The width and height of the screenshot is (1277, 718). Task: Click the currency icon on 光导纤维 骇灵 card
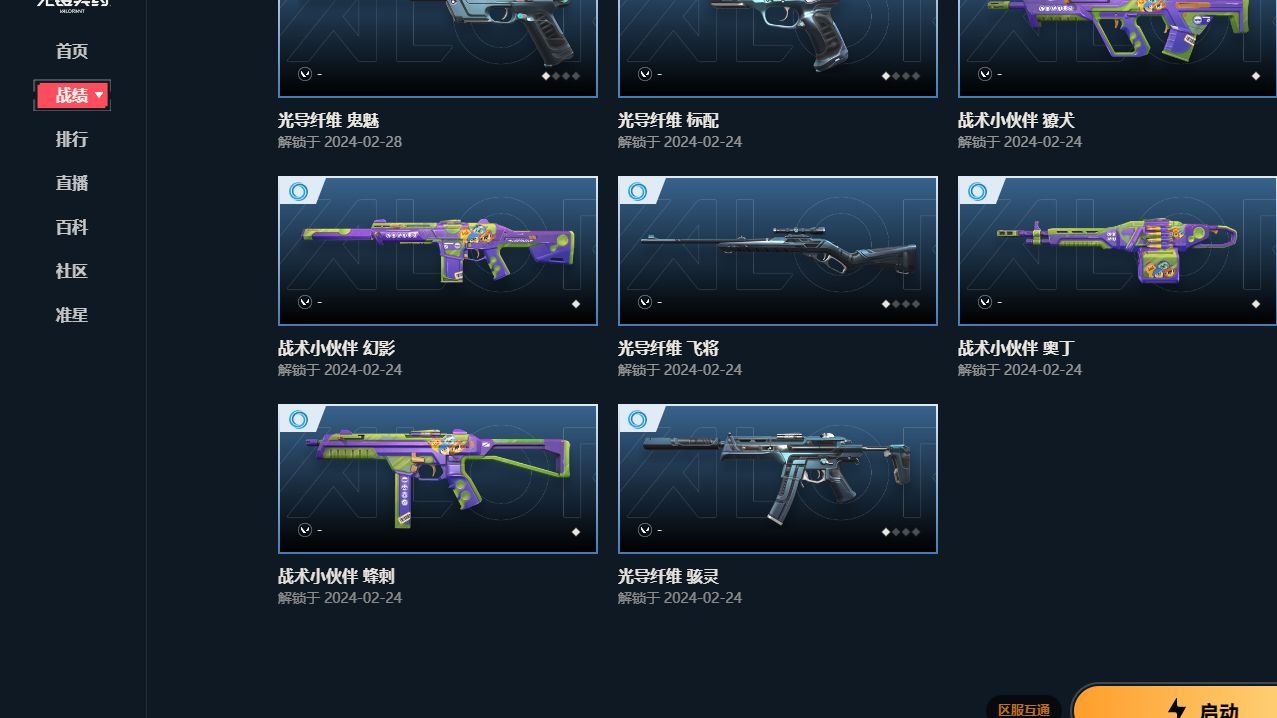[645, 530]
